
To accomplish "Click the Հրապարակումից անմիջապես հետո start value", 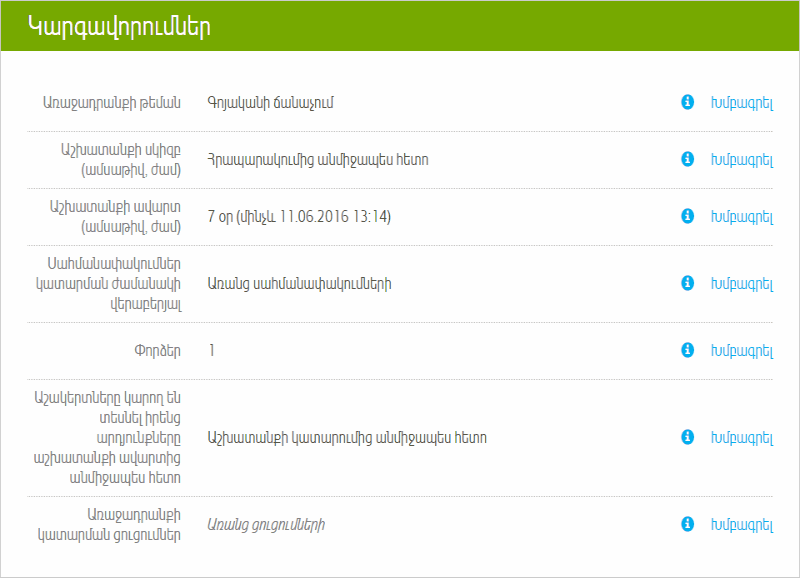I will click(317, 159).
